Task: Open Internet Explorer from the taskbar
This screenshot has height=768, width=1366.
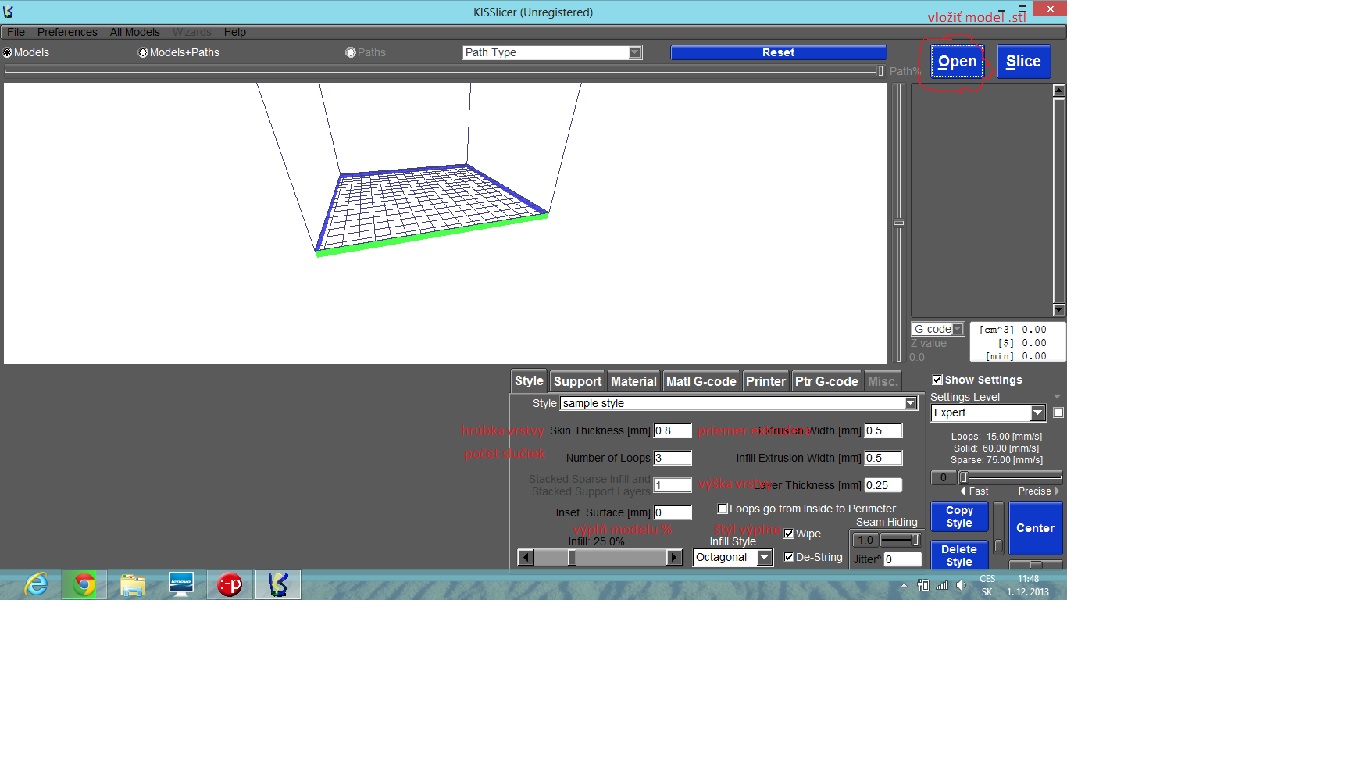Action: click(36, 585)
